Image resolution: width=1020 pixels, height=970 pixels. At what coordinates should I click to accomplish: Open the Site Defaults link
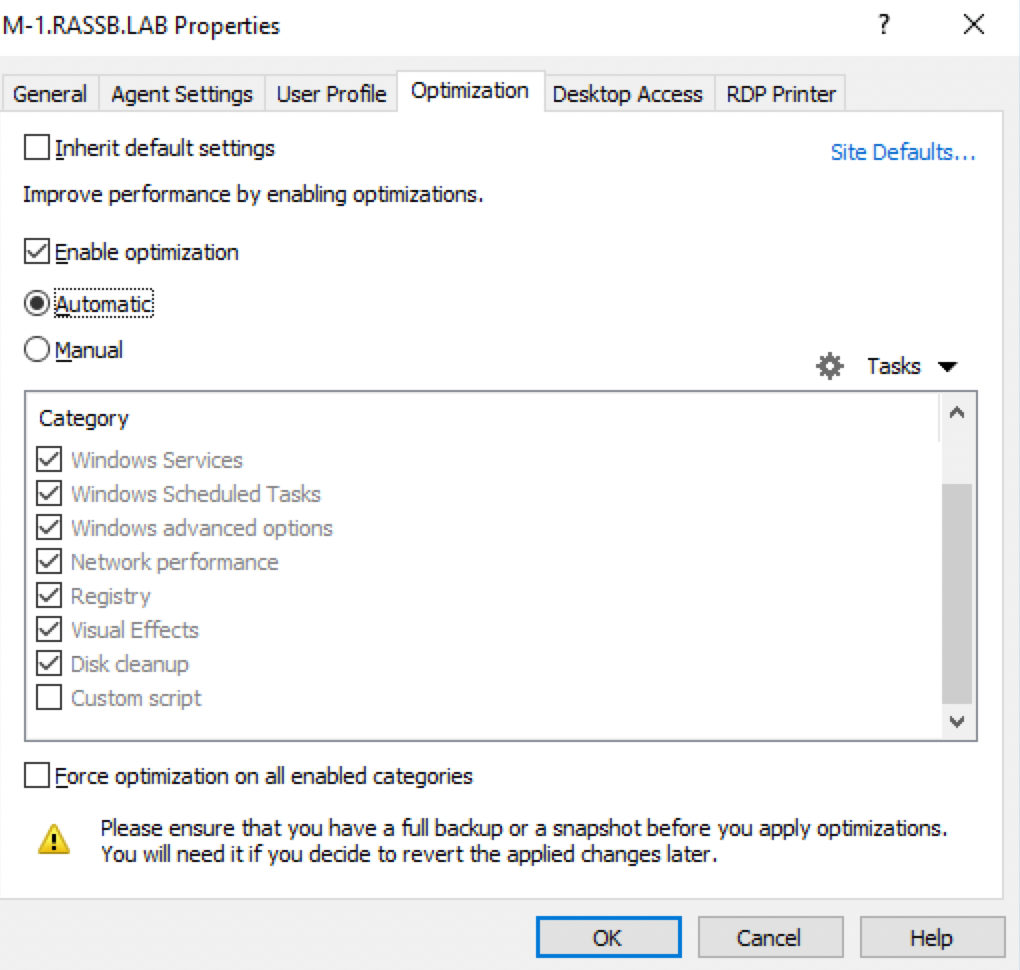903,152
